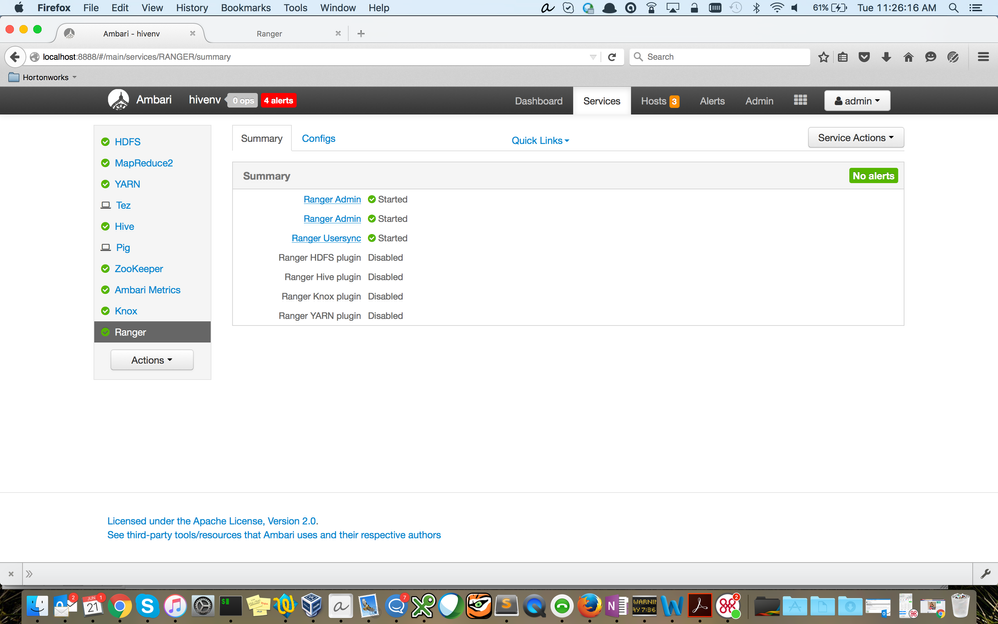This screenshot has height=624, width=998.
Task: Click the wrench icon in the bottom bar
Action: click(x=986, y=574)
